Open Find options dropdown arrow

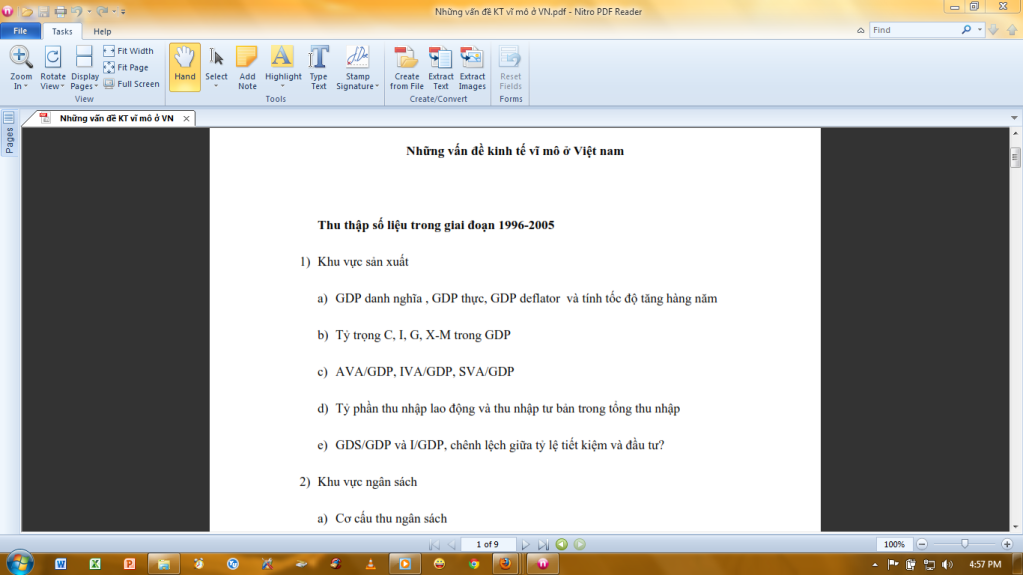coord(979,30)
